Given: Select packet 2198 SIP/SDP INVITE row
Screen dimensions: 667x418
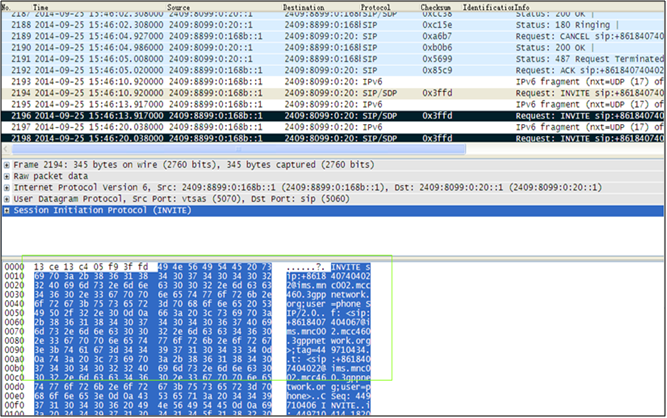Looking at the screenshot, I should point(333,138).
